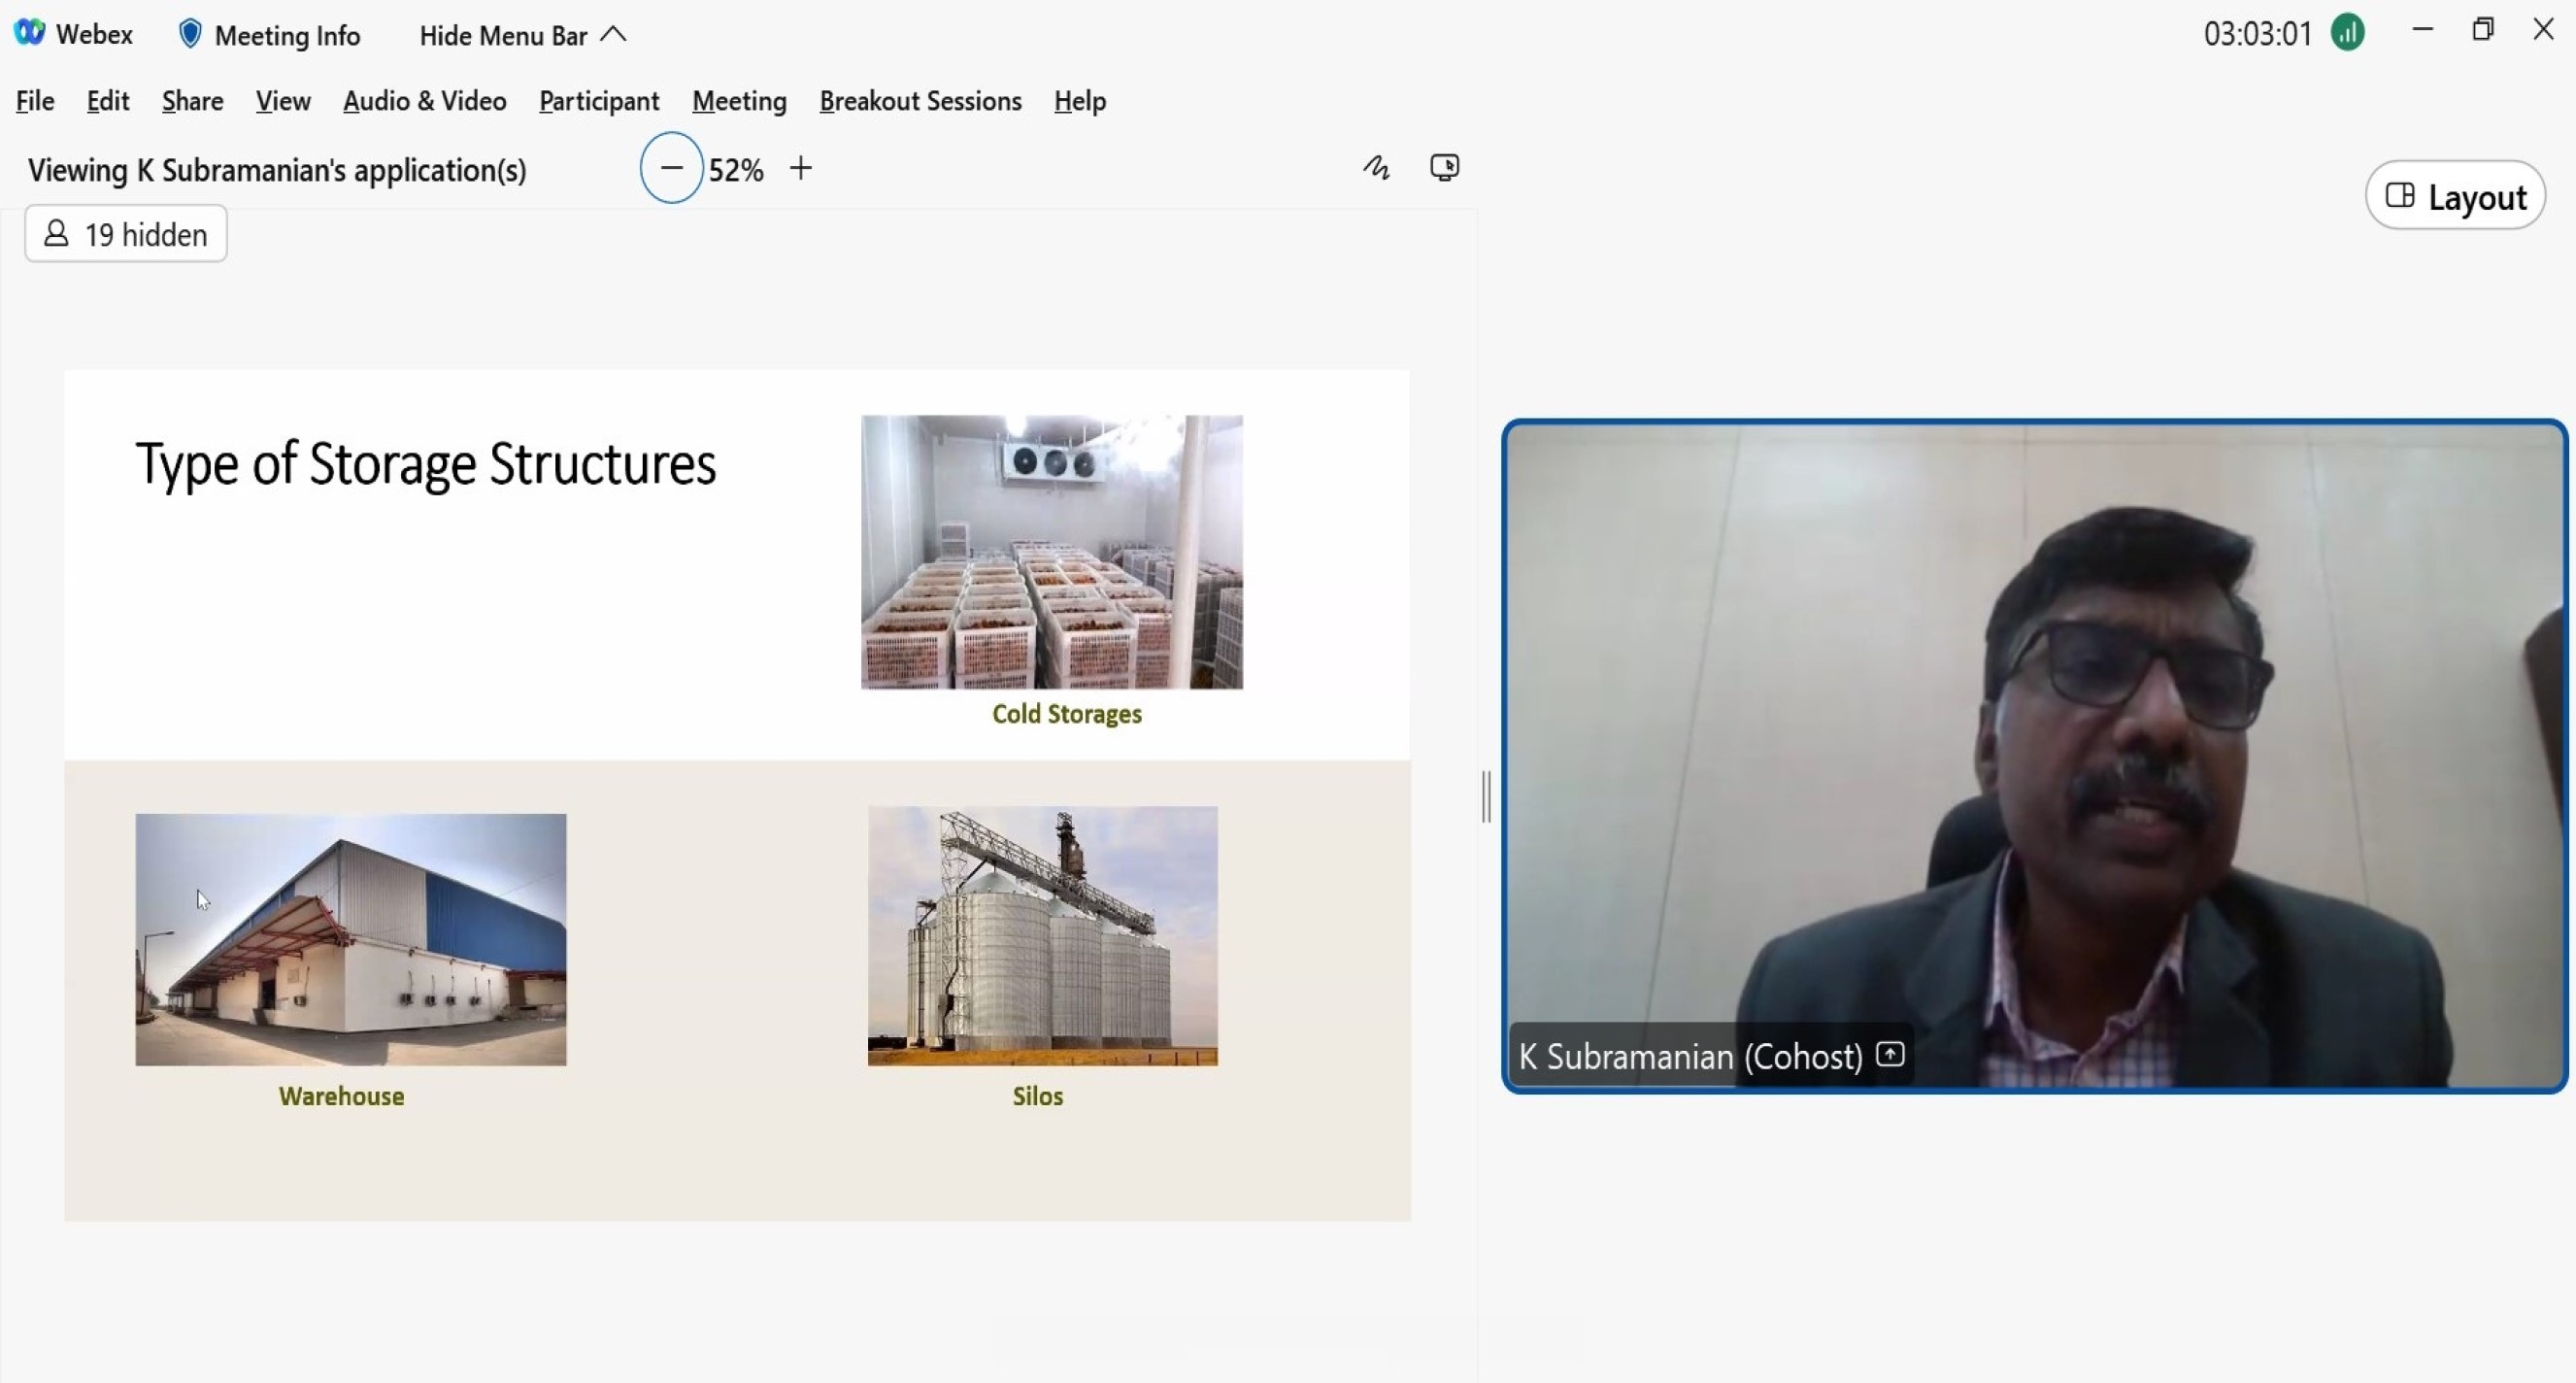Open the Audio & Video menu

coord(424,101)
